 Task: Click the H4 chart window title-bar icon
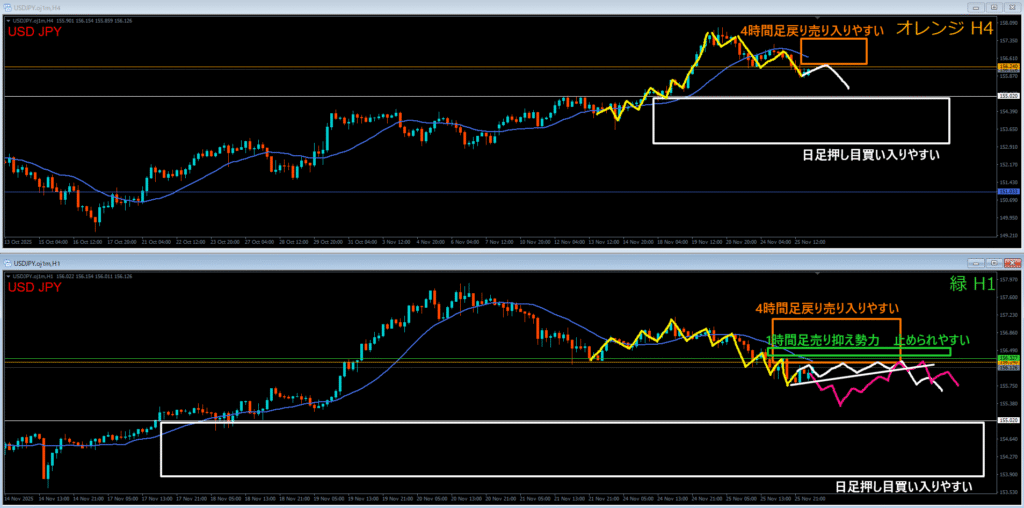pyautogui.click(x=8, y=8)
